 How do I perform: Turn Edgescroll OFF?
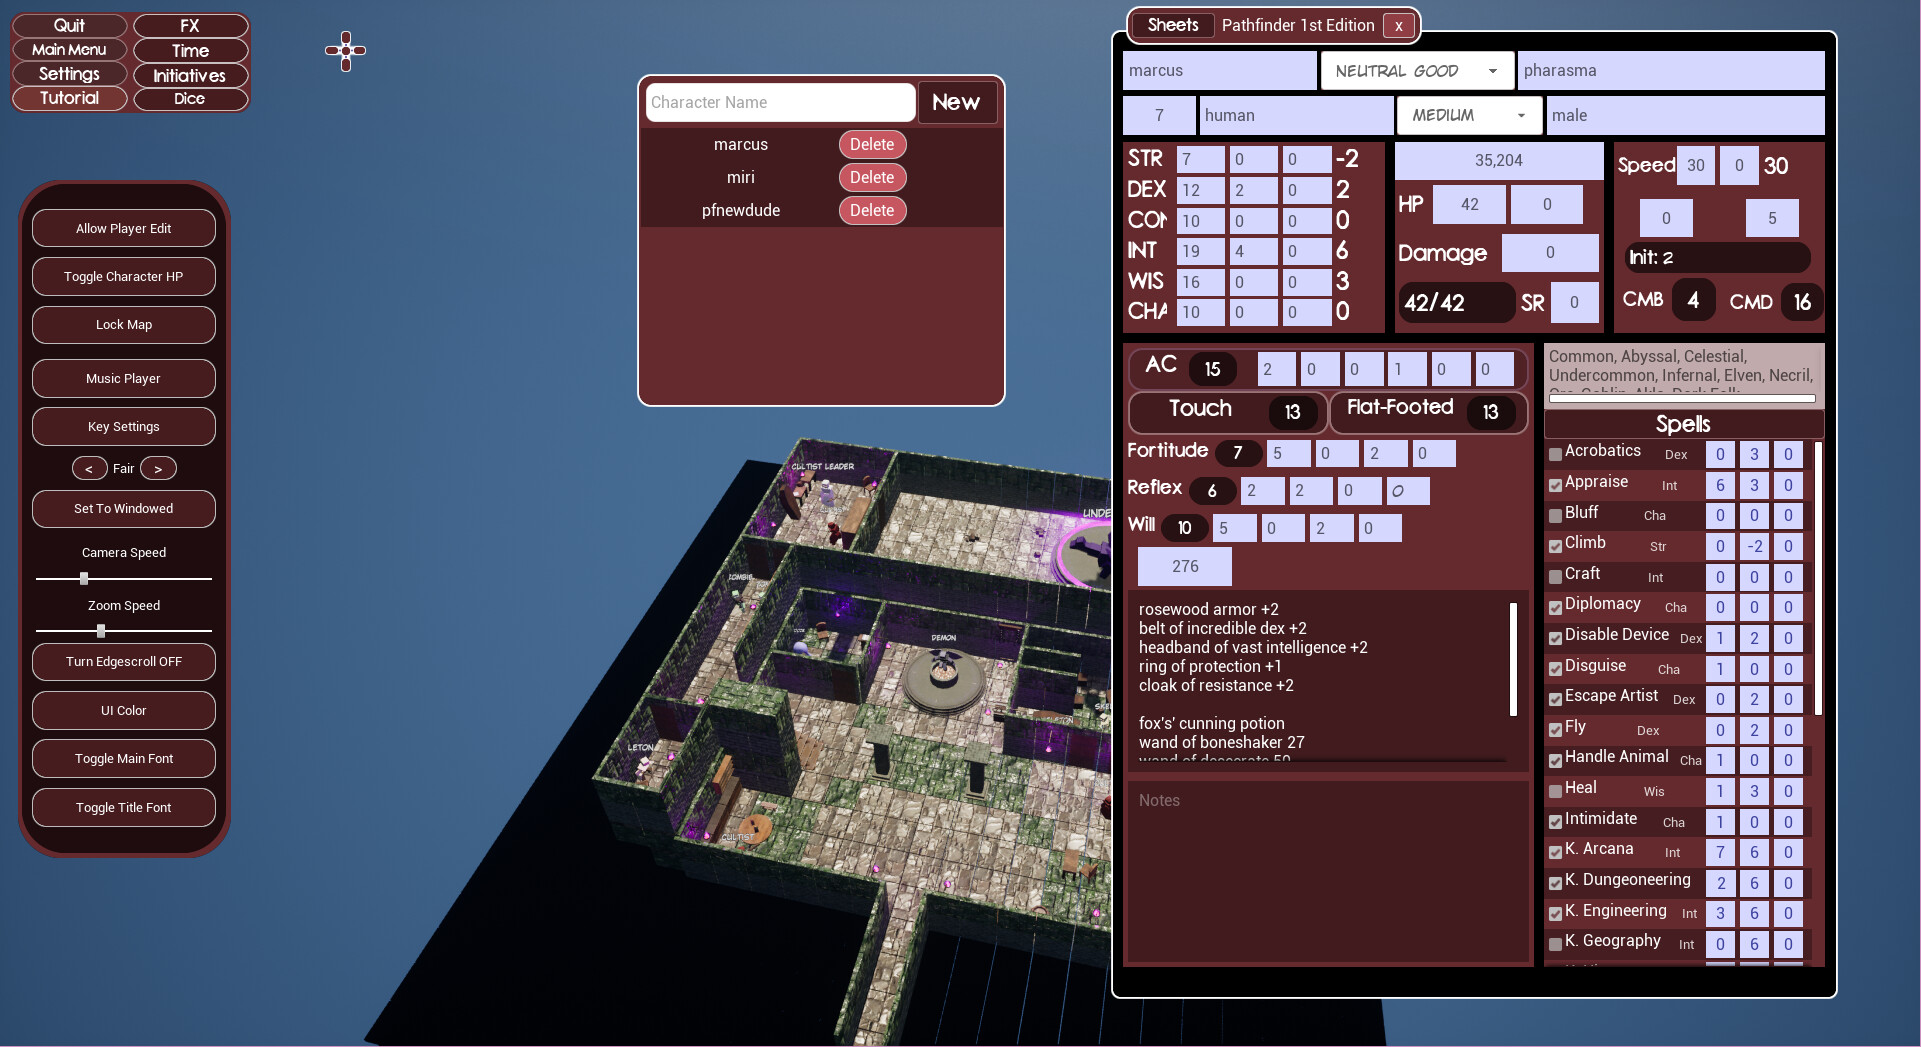pos(123,661)
